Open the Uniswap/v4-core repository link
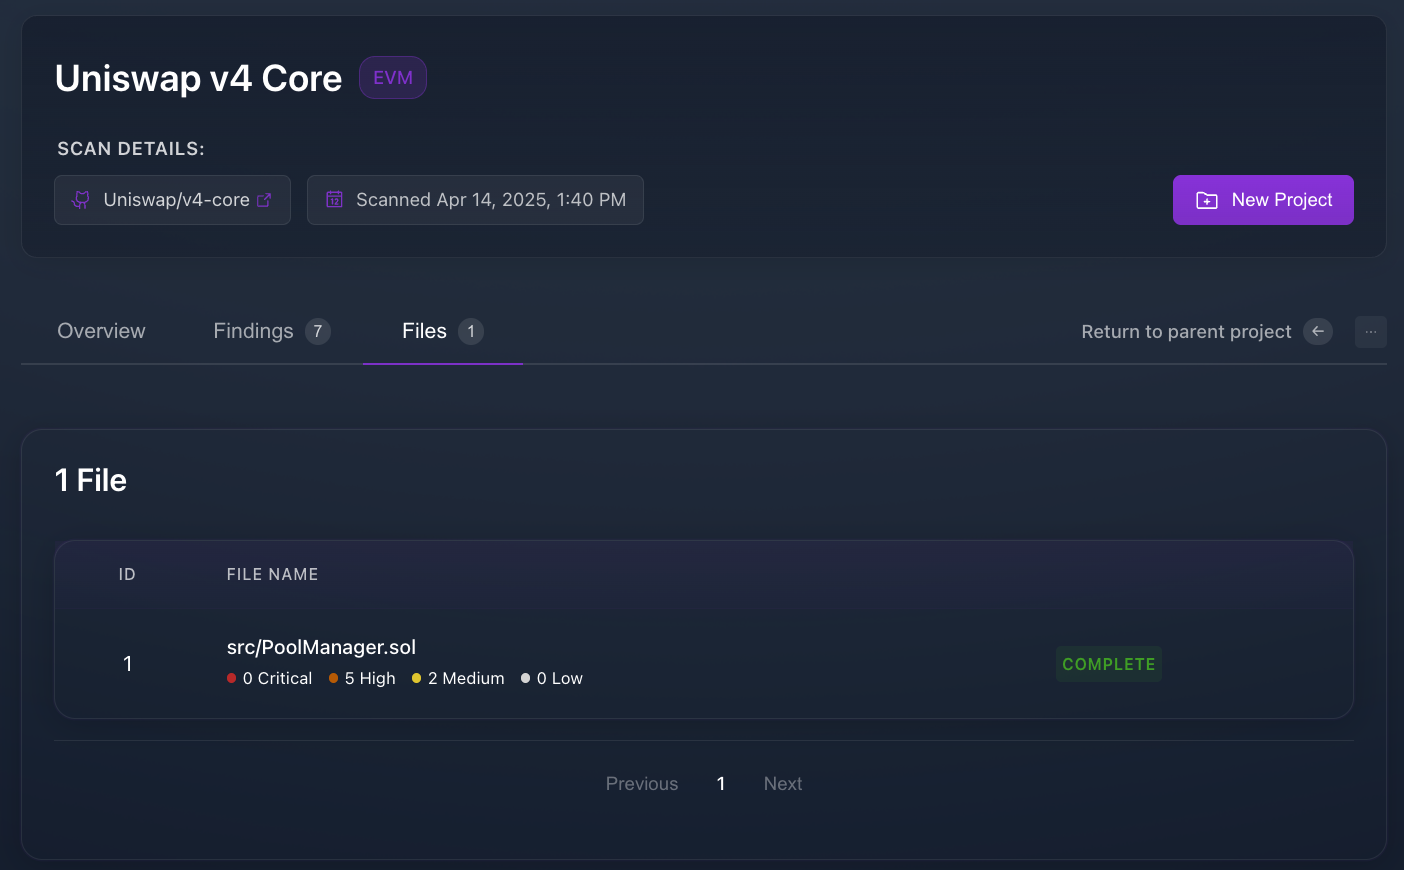 (x=172, y=200)
